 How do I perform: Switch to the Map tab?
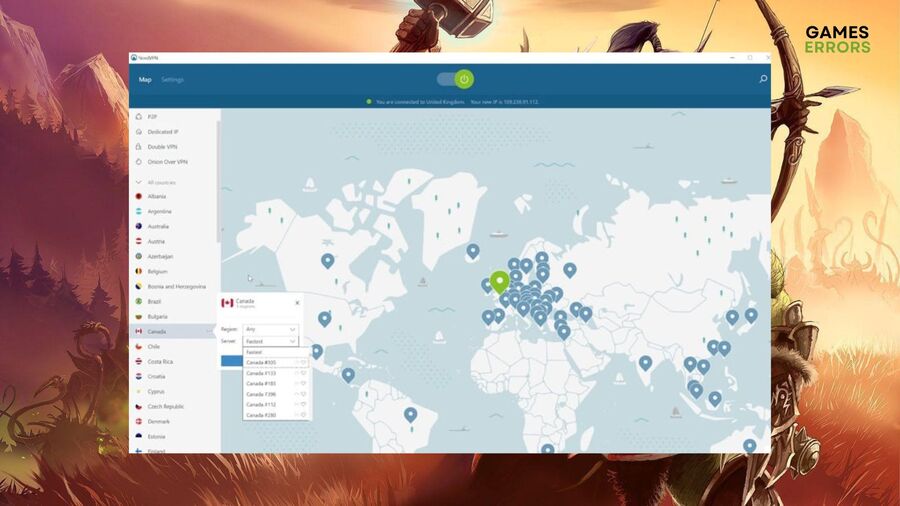point(145,80)
